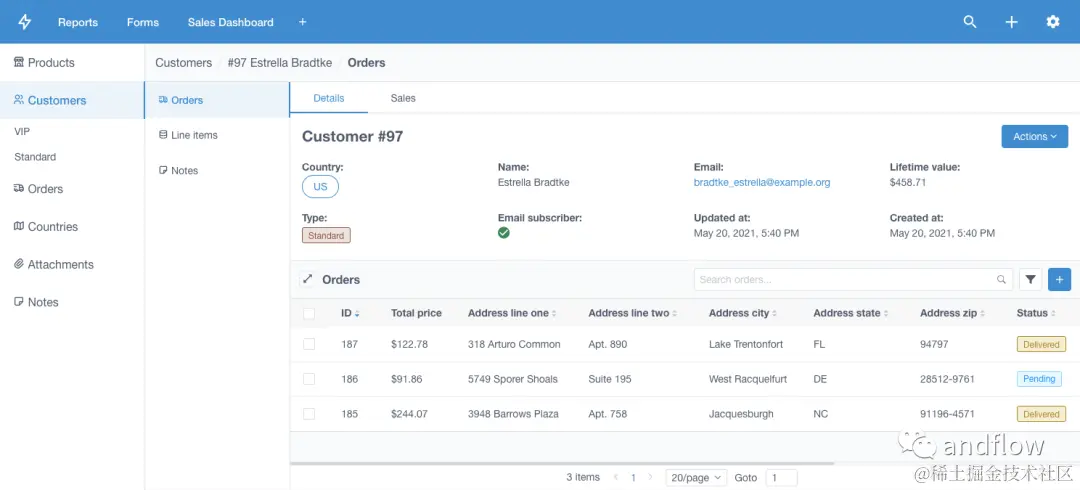Sort by Address city column

click(x=742, y=313)
